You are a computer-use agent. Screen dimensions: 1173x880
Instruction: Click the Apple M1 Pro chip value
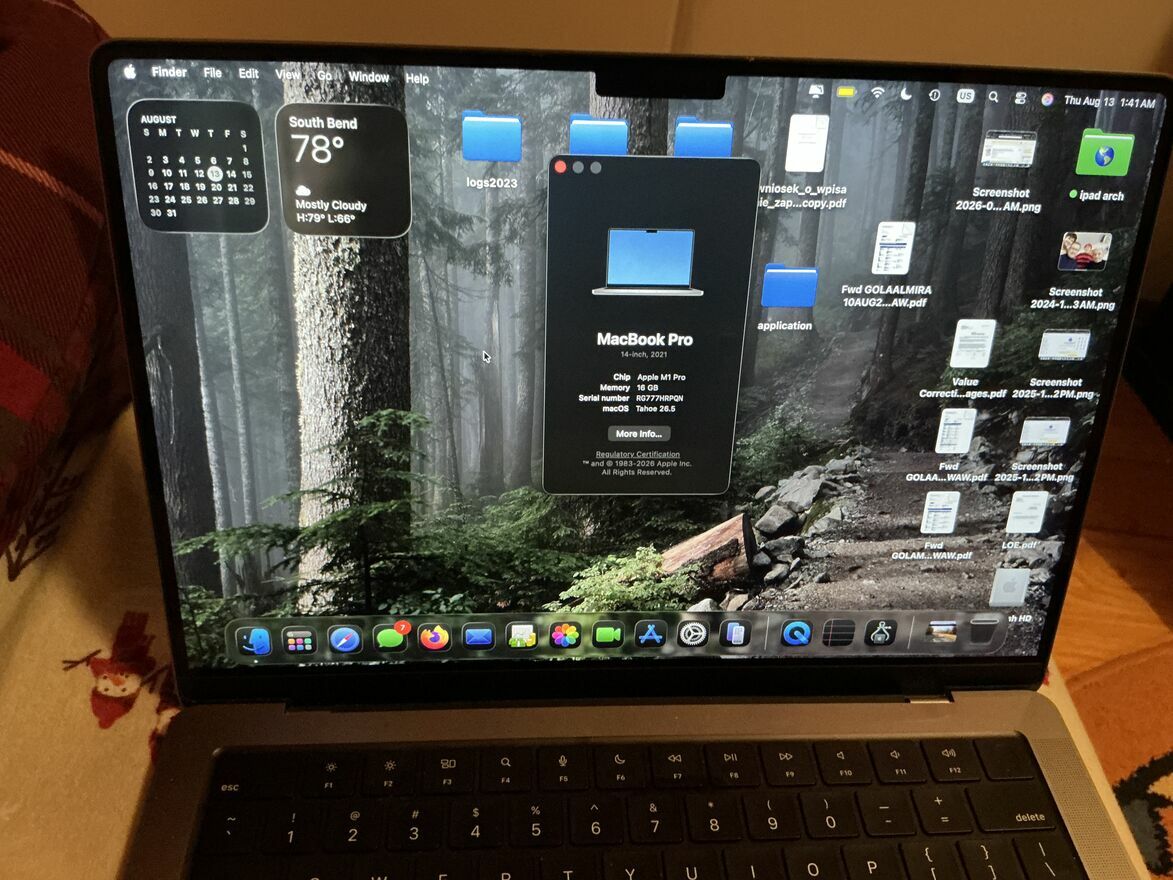[x=661, y=377]
